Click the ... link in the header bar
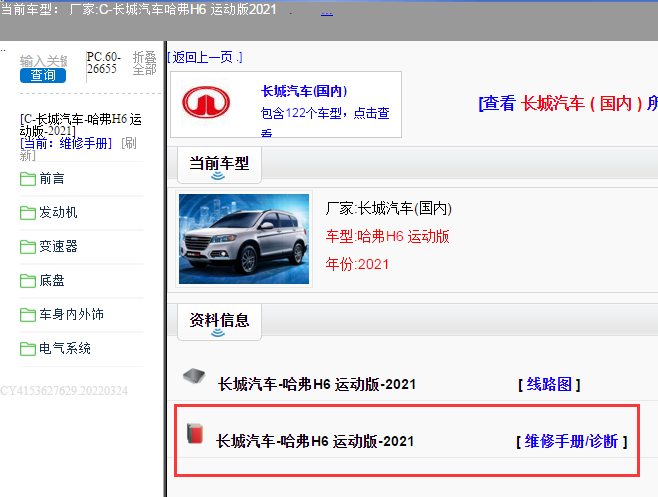The image size is (658, 497). (327, 13)
